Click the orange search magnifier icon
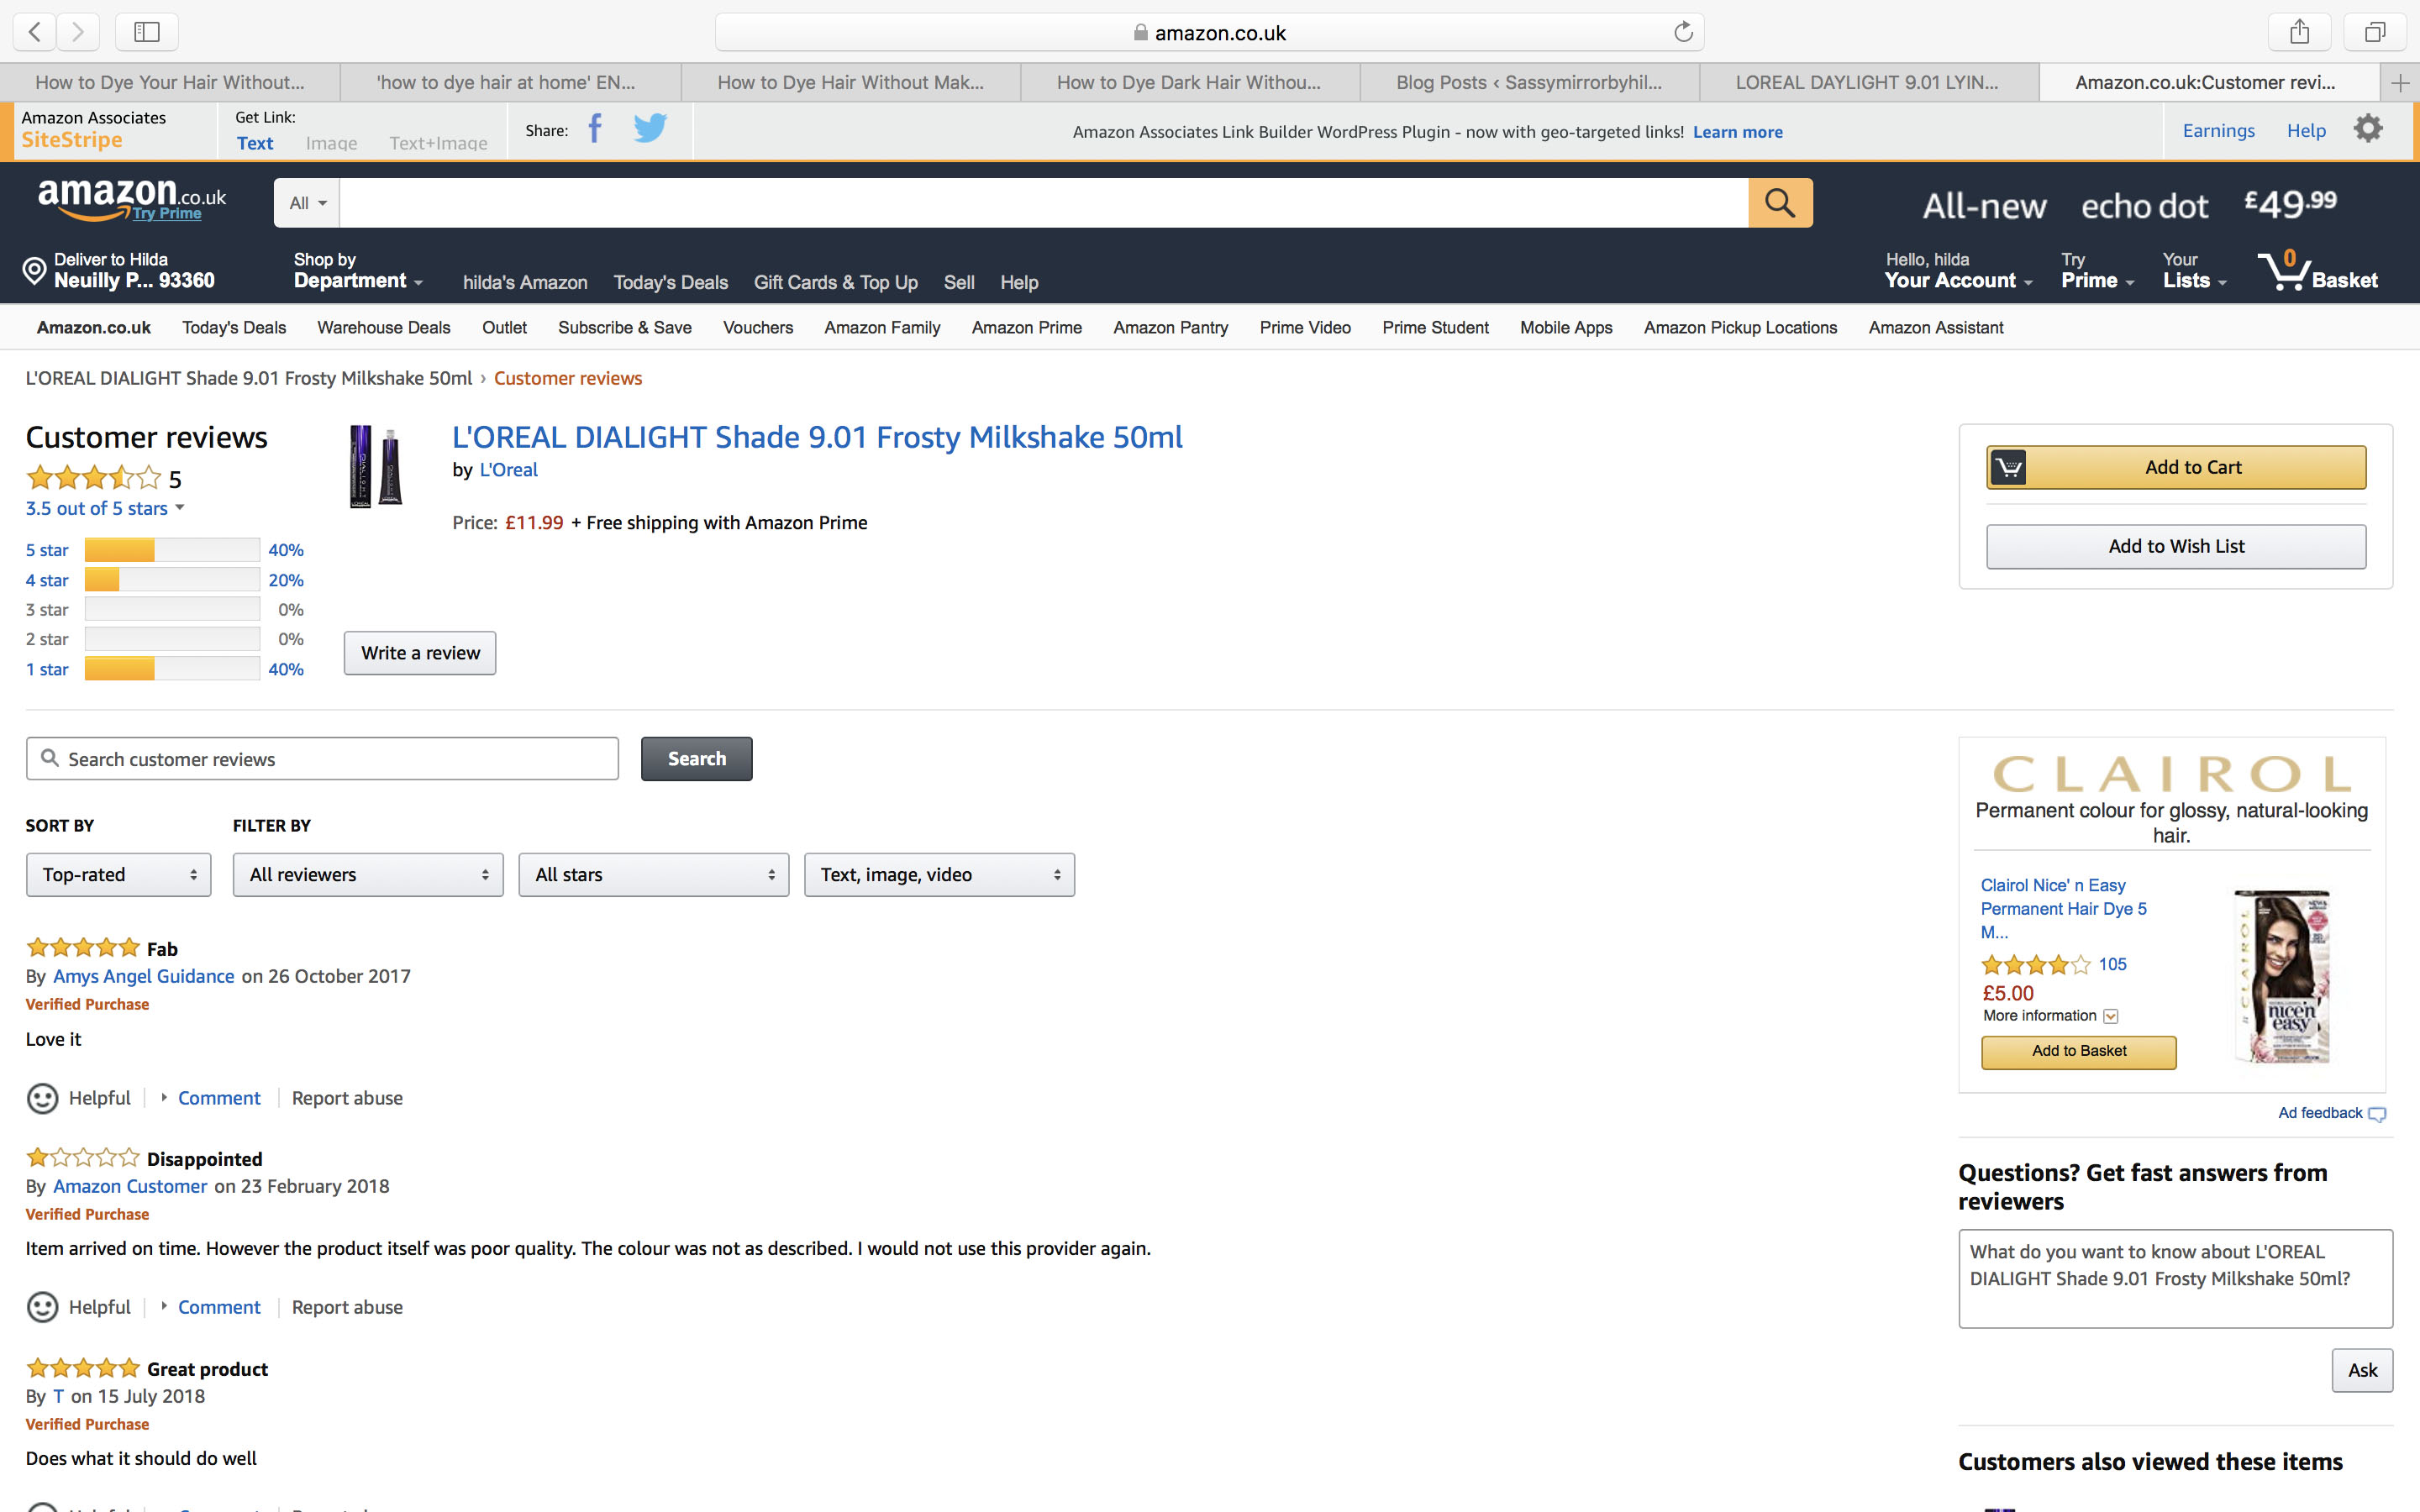The width and height of the screenshot is (2420, 1512). tap(1779, 202)
